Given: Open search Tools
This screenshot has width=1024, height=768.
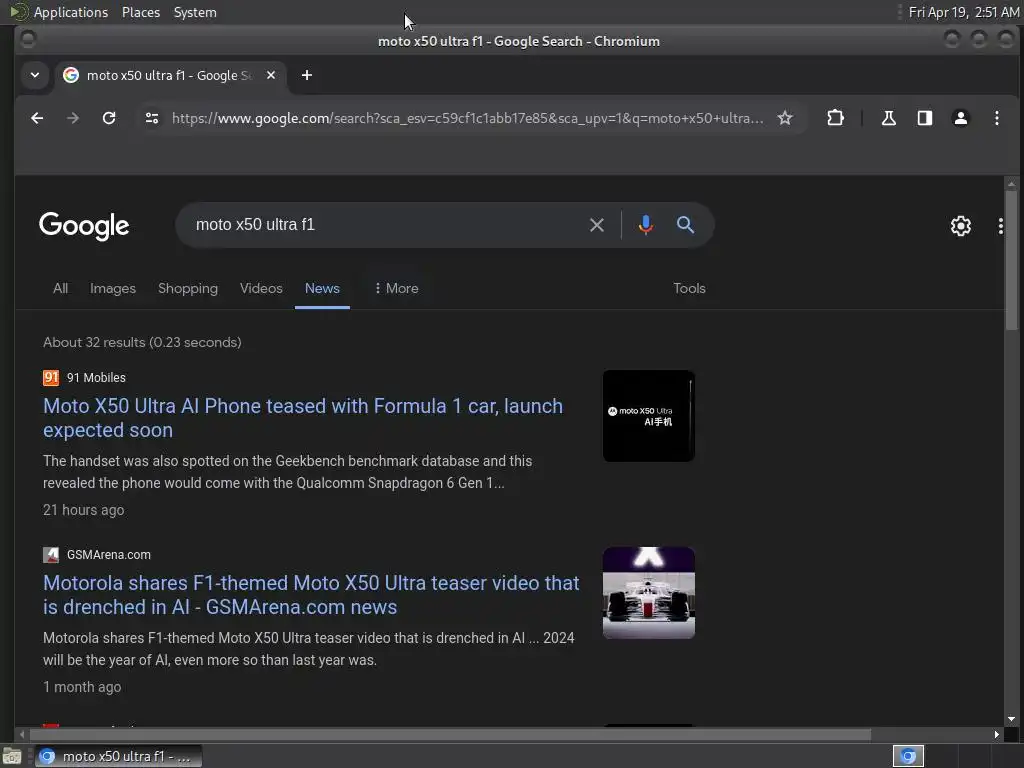Looking at the screenshot, I should pyautogui.click(x=689, y=288).
